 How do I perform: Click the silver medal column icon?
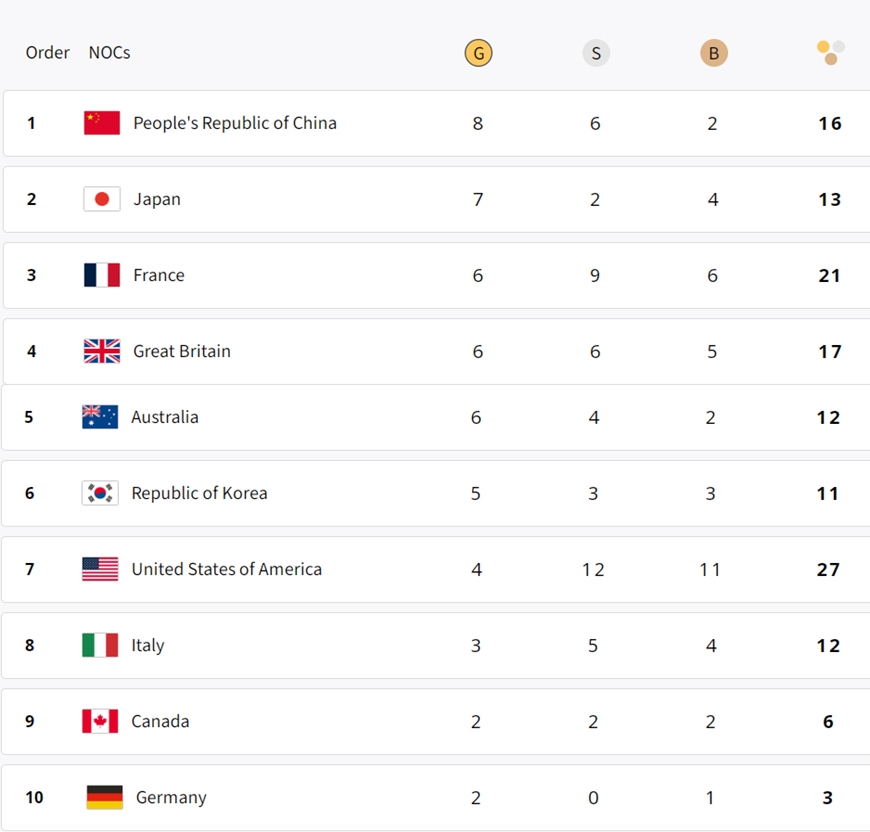pyautogui.click(x=596, y=53)
